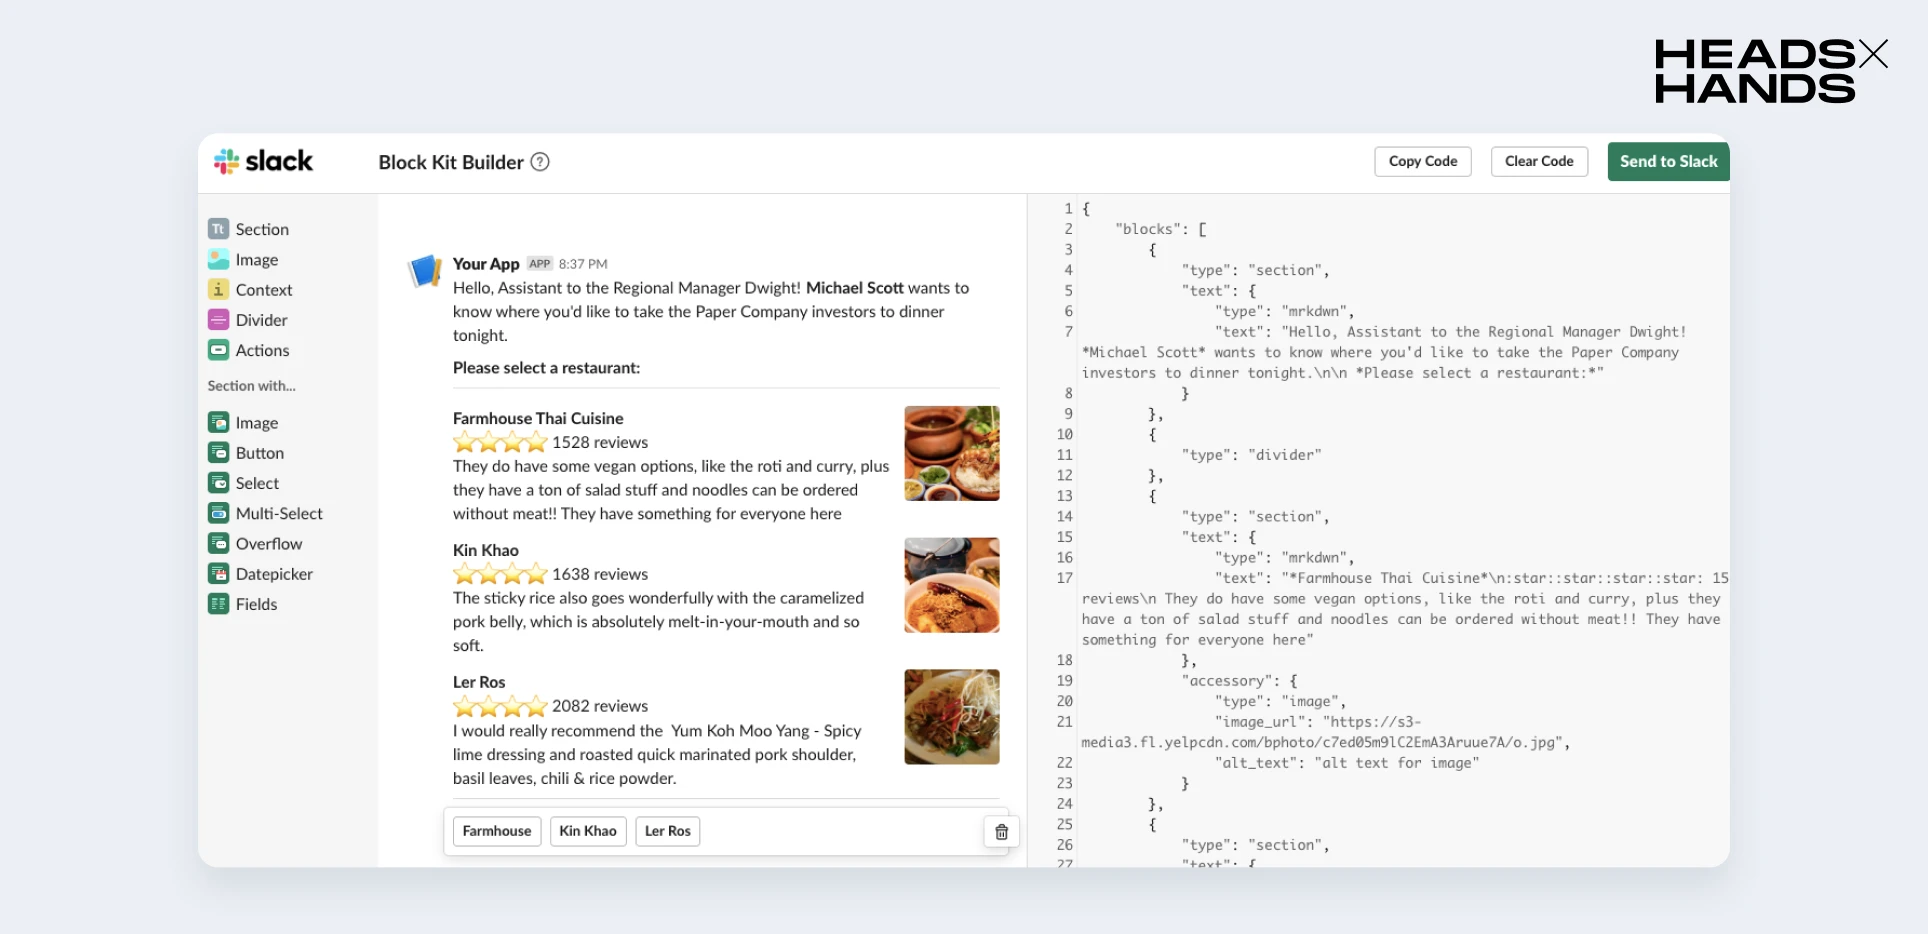Click the Section with Image icon

[x=218, y=423]
